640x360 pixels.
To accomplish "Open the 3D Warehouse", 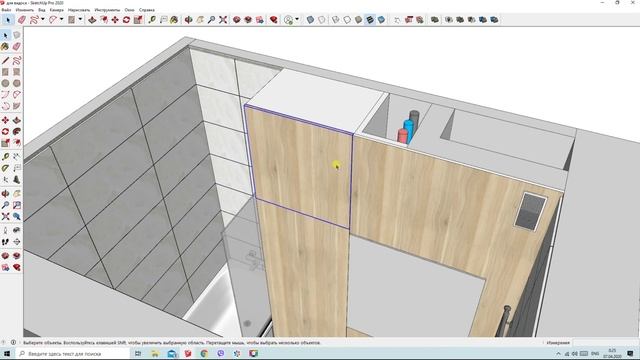I will pyautogui.click(x=237, y=20).
